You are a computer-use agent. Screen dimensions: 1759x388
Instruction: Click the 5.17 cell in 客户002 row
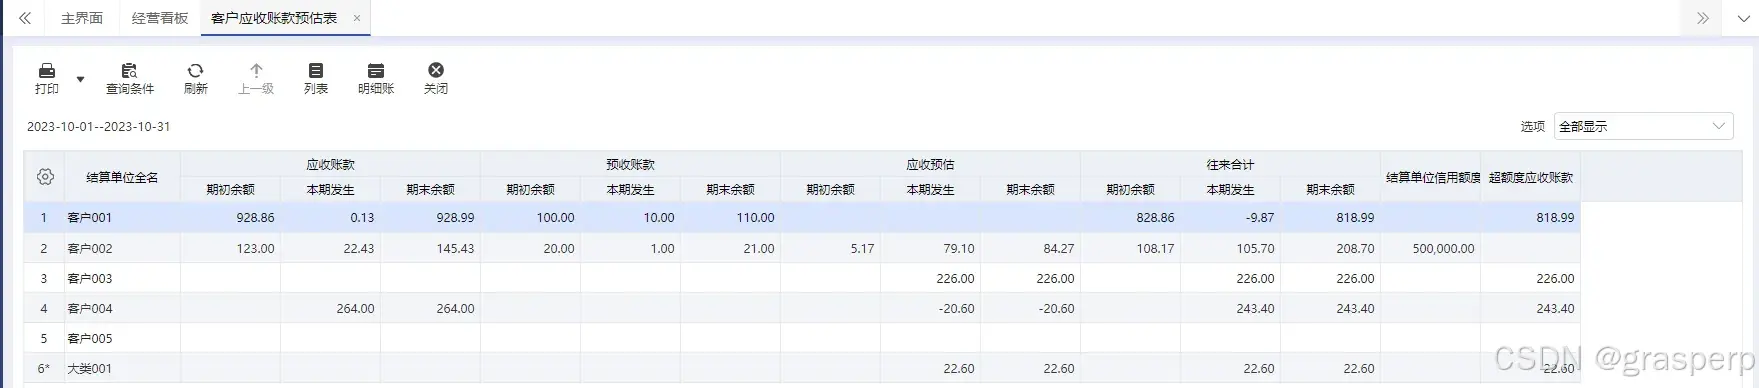tap(831, 248)
